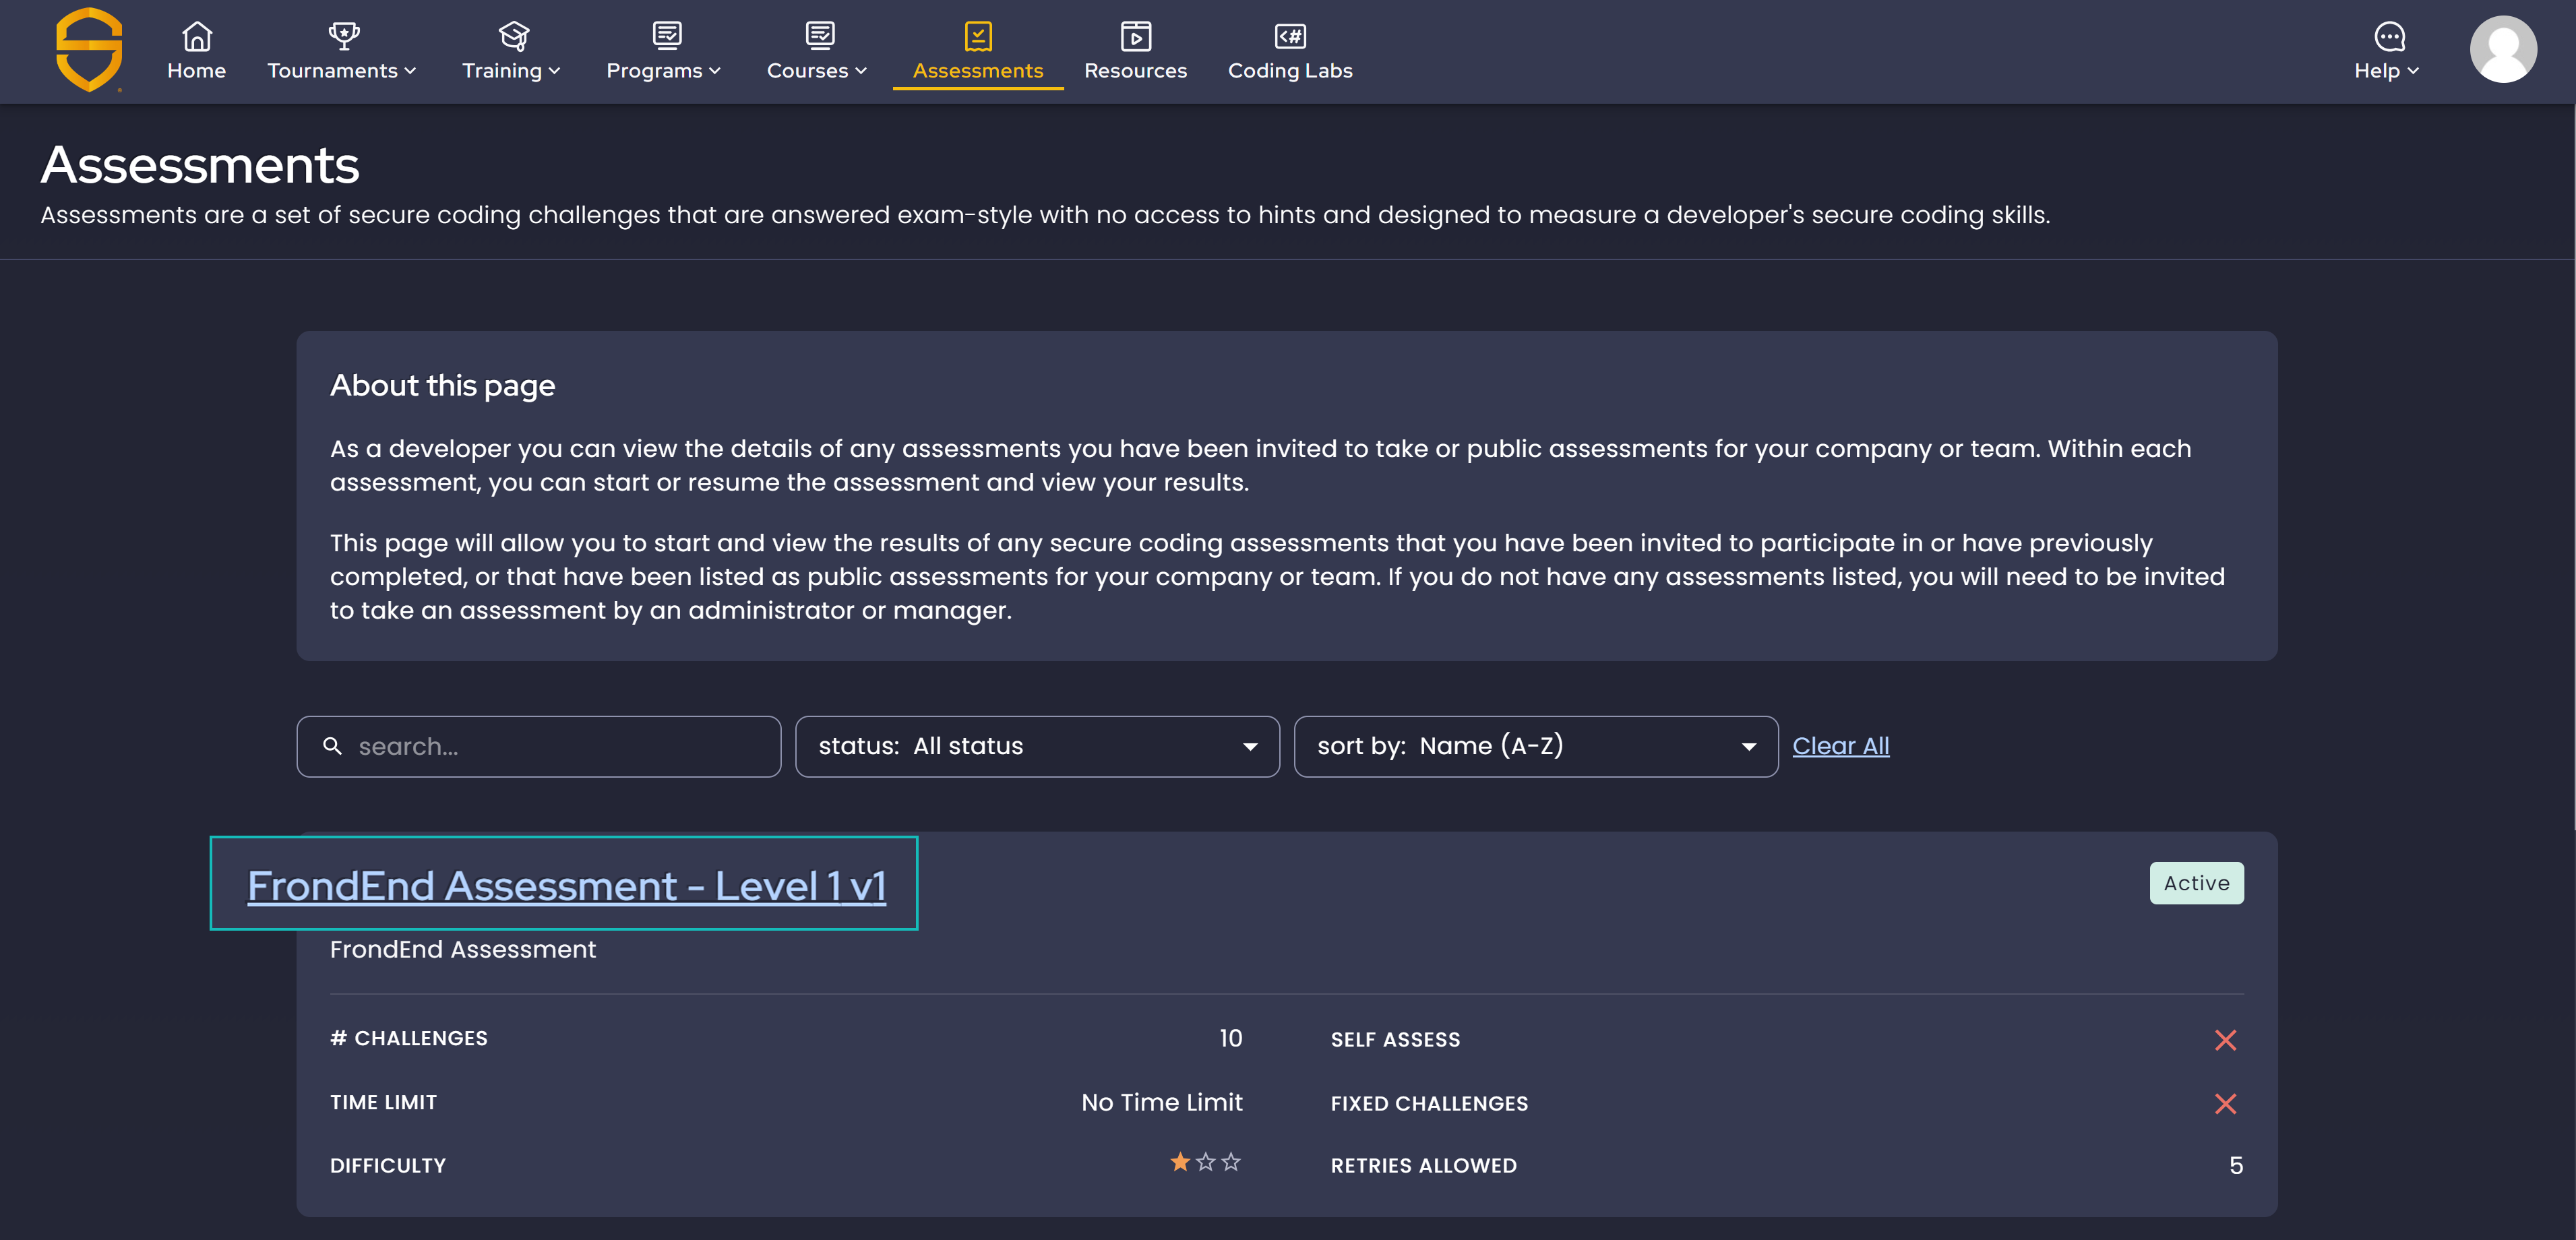Click the Assessments checklist icon
The height and width of the screenshot is (1240, 2576).
[x=978, y=36]
